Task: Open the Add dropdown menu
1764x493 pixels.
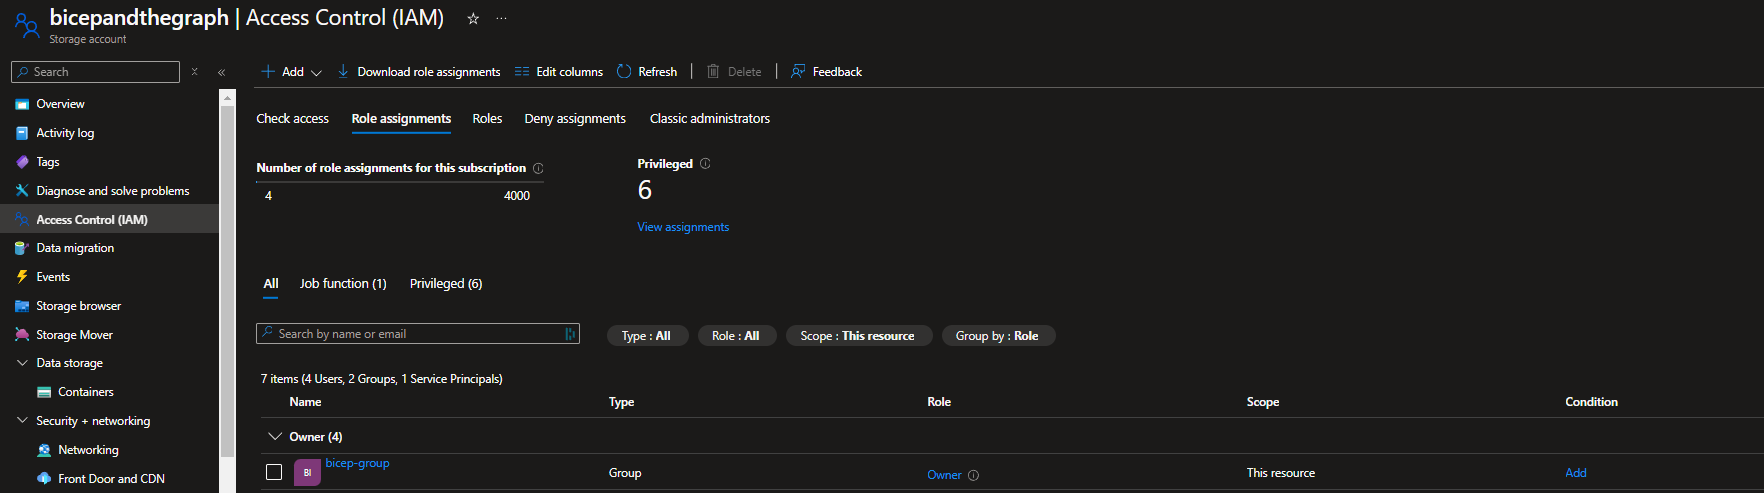Action: (291, 72)
